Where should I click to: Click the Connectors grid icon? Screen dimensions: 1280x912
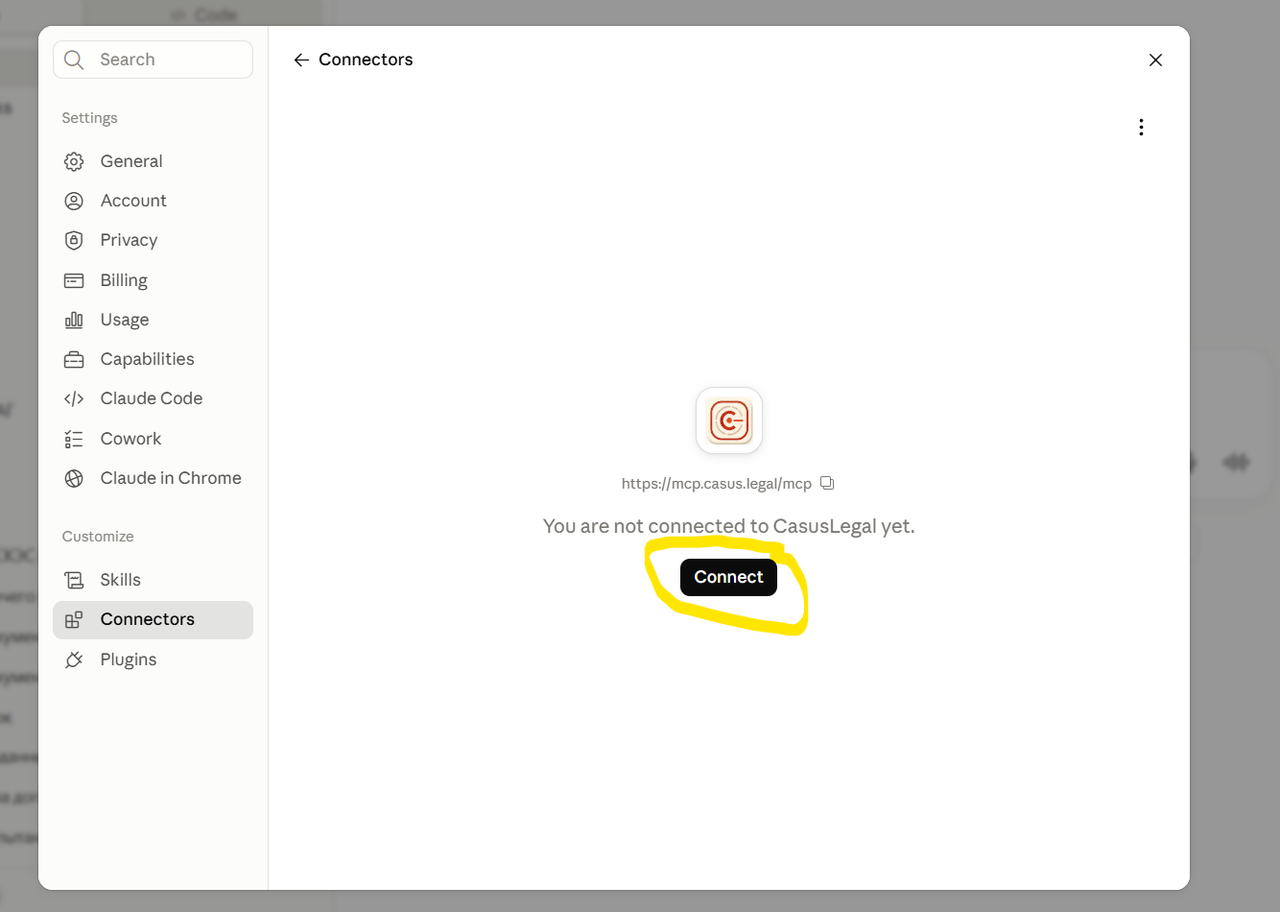(74, 620)
